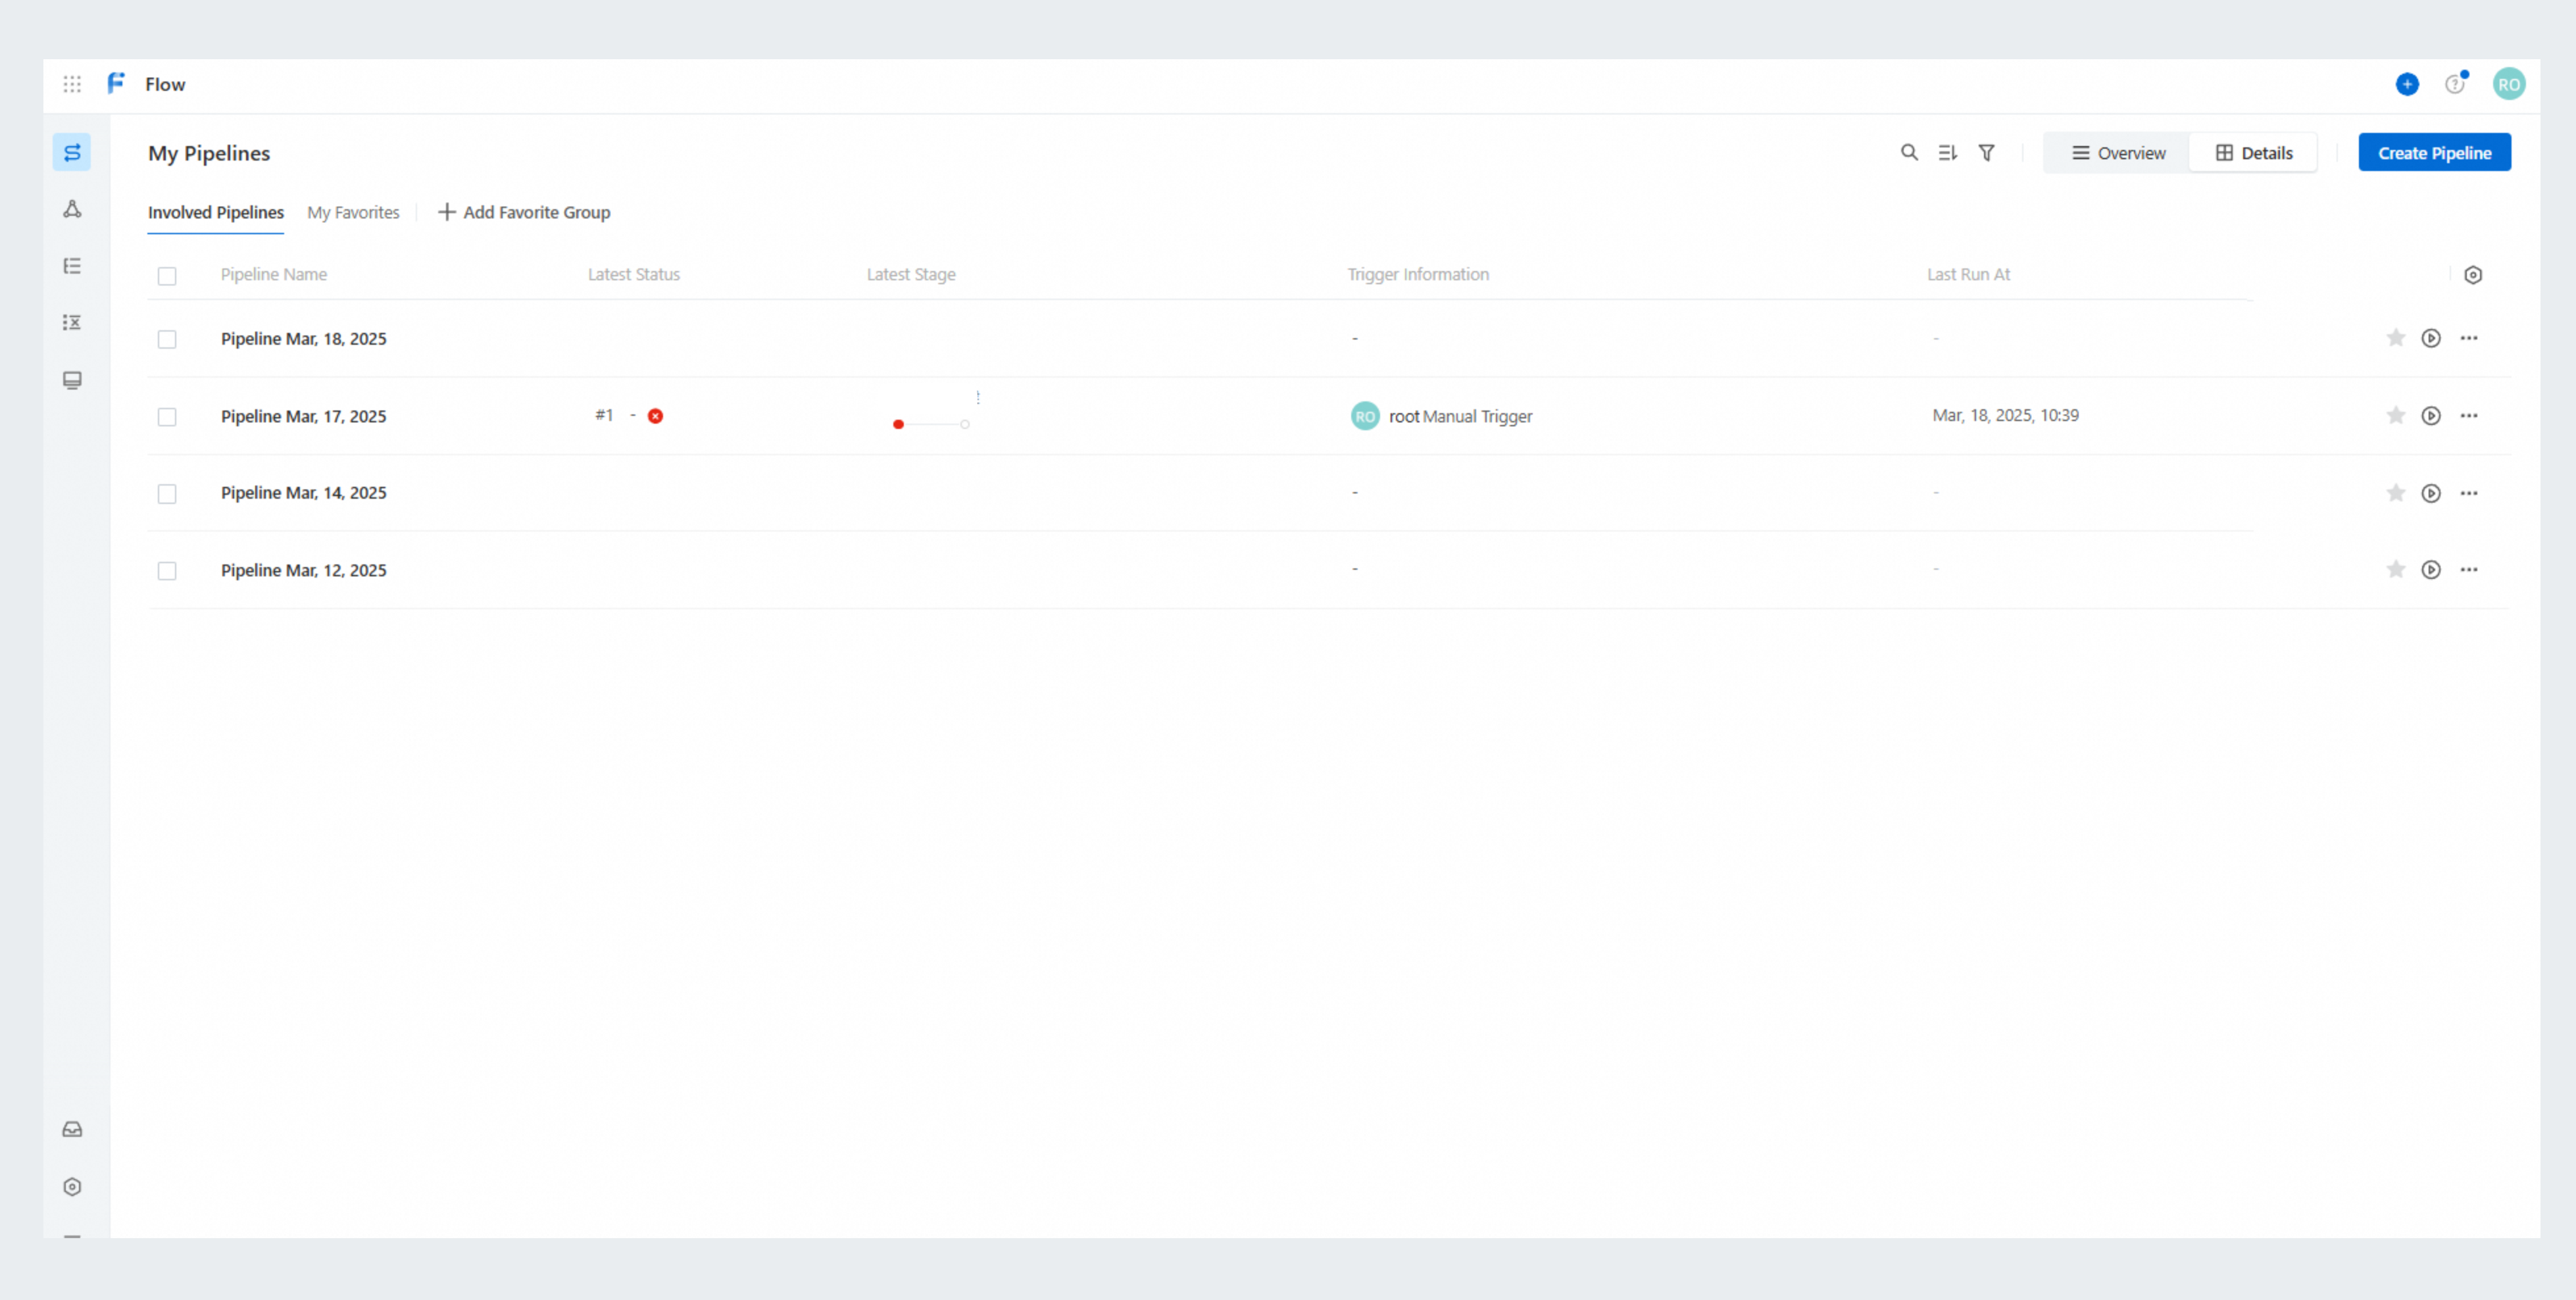Image resolution: width=2576 pixels, height=1300 pixels.
Task: Tick the checkbox for Pipeline Mar, 12, 2025
Action: click(167, 570)
